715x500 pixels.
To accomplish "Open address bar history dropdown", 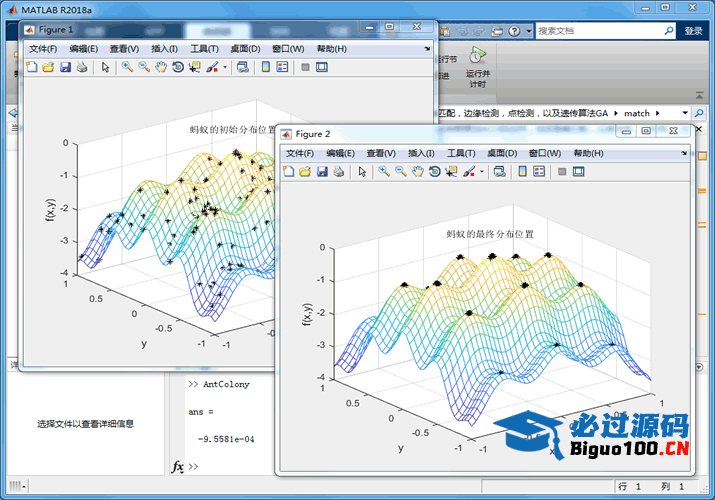I will coord(685,113).
